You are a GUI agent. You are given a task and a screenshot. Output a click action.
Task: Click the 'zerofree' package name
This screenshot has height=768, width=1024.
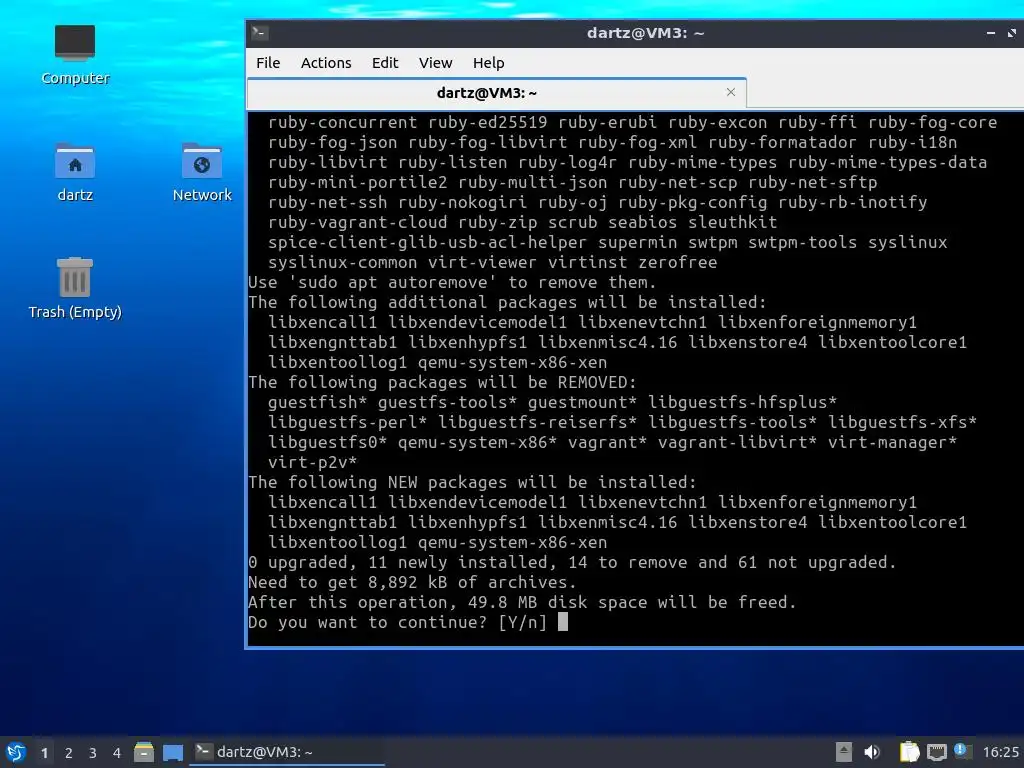pyautogui.click(x=677, y=263)
